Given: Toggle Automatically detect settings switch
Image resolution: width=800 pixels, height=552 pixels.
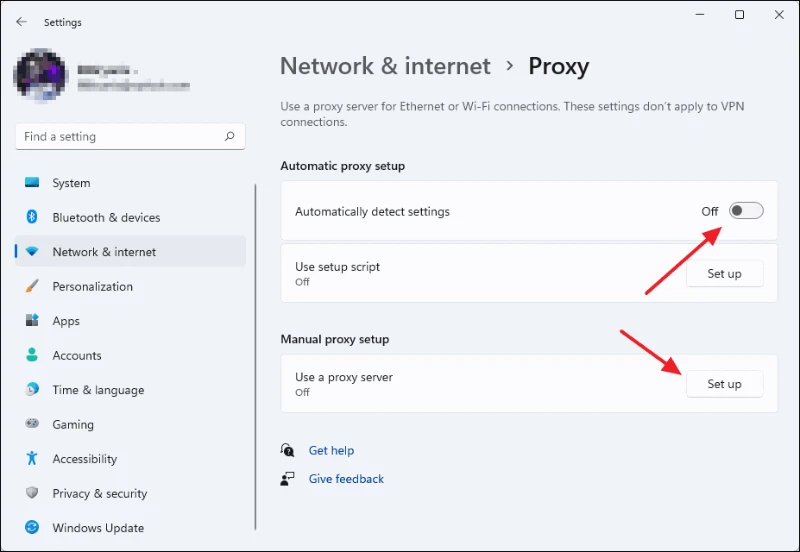Looking at the screenshot, I should point(746,211).
